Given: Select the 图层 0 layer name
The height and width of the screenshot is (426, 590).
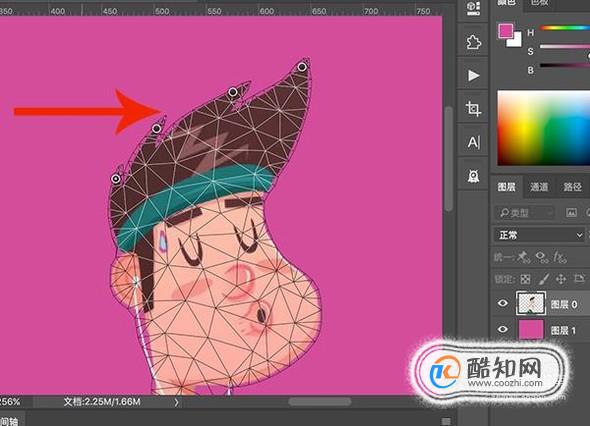Looking at the screenshot, I should (x=564, y=304).
